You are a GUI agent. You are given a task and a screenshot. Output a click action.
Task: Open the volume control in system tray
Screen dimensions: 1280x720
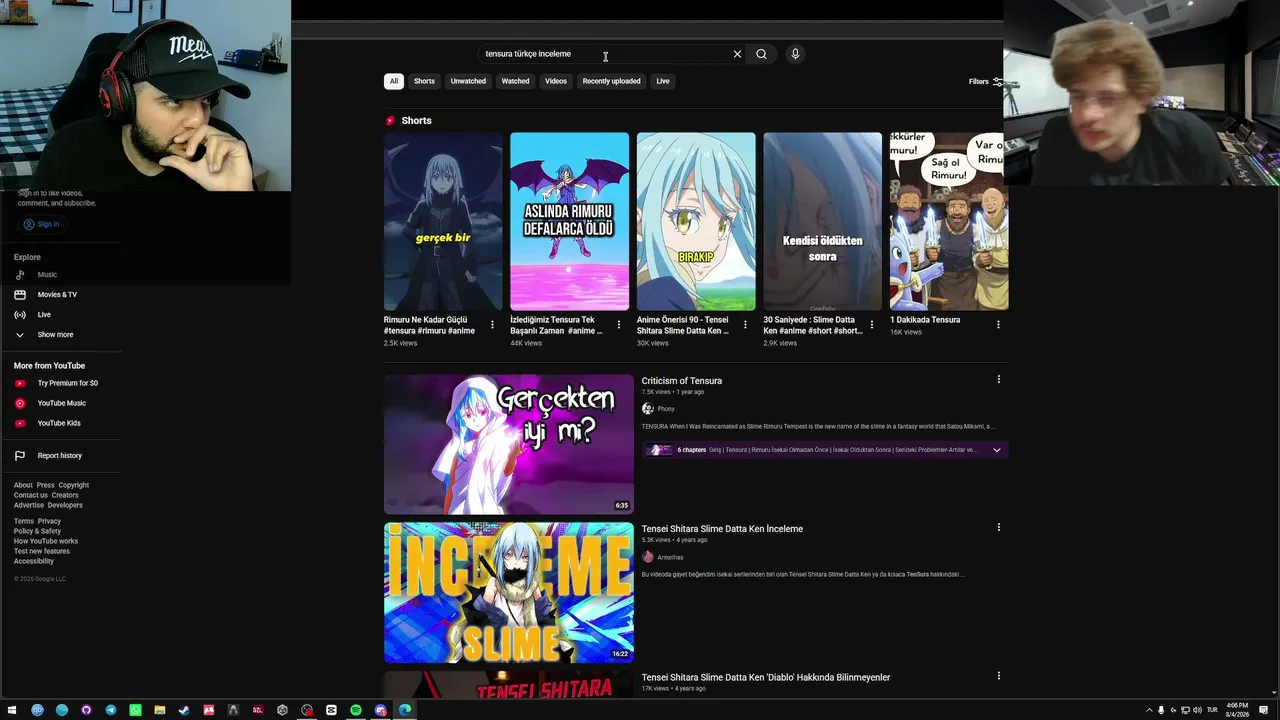(x=1198, y=710)
